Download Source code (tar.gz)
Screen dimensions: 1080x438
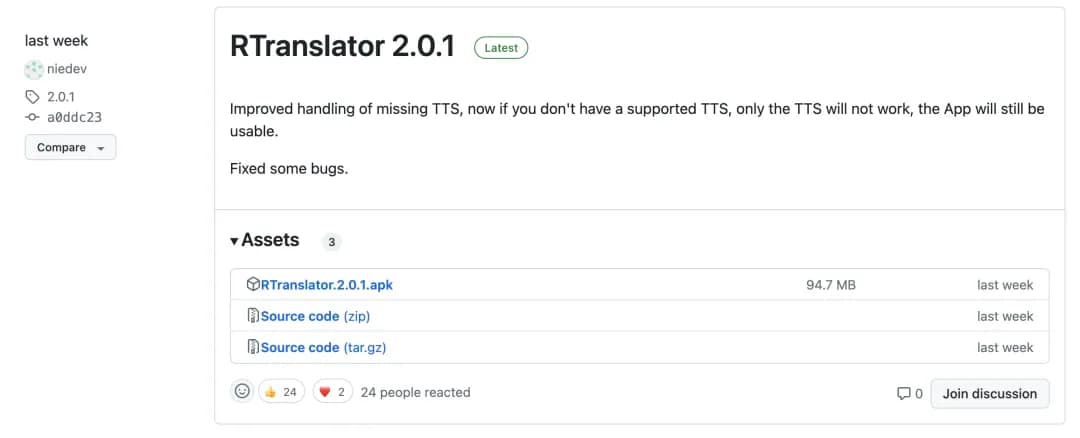point(323,347)
